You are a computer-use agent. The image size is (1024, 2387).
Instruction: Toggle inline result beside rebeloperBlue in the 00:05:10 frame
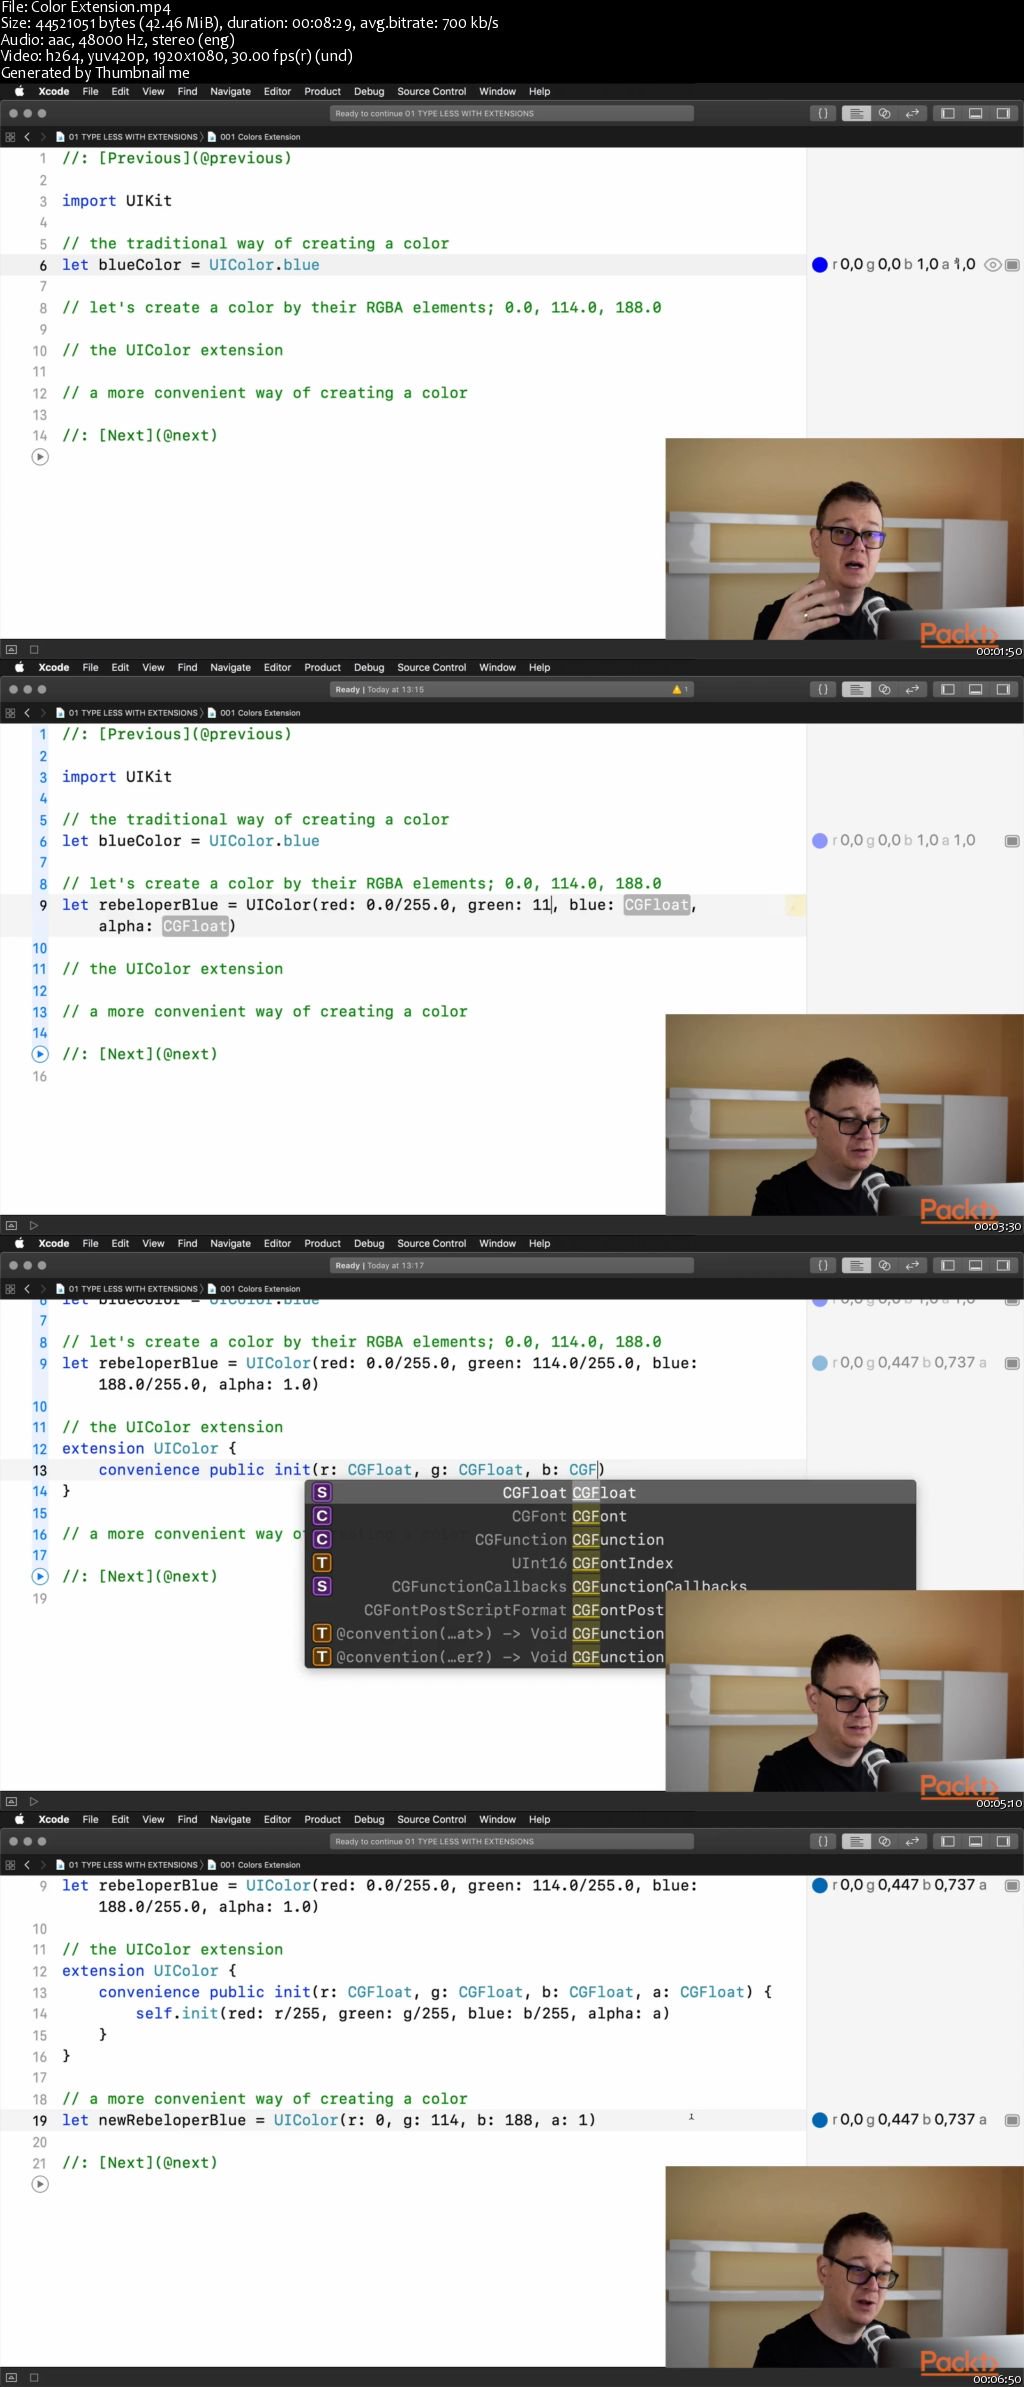tap(1012, 1363)
